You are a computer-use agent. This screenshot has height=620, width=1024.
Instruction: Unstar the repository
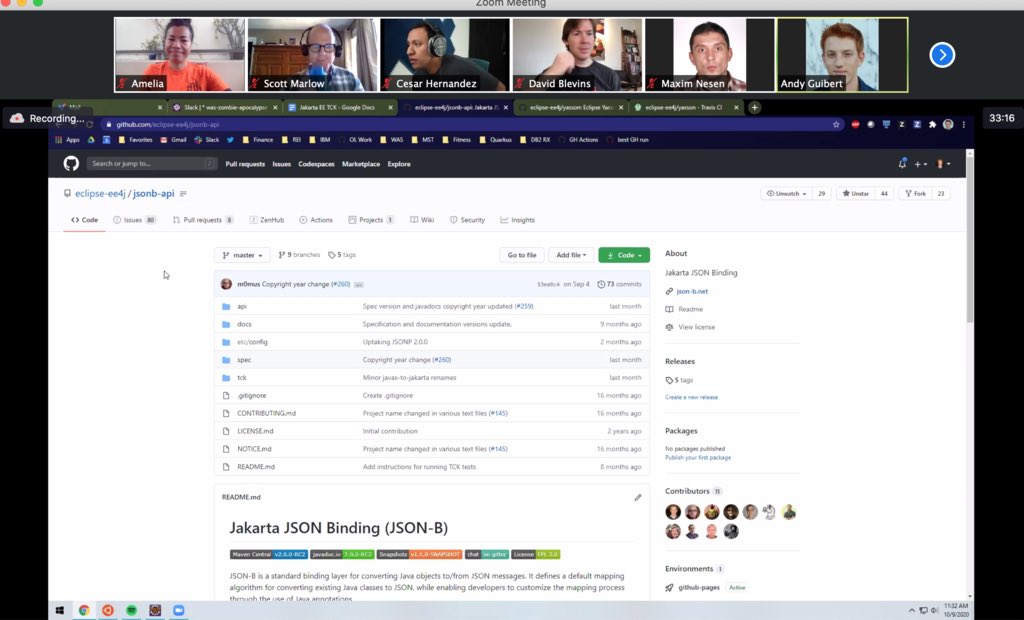coord(856,193)
